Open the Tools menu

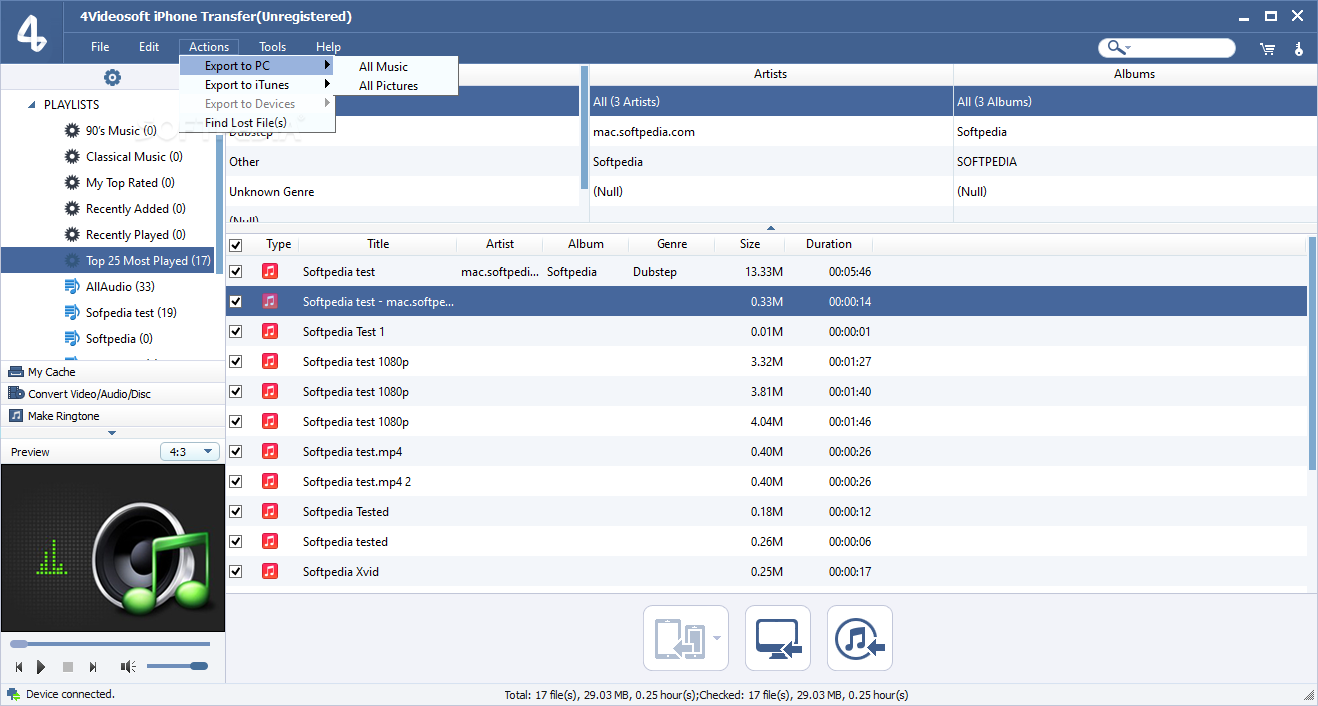coord(272,47)
